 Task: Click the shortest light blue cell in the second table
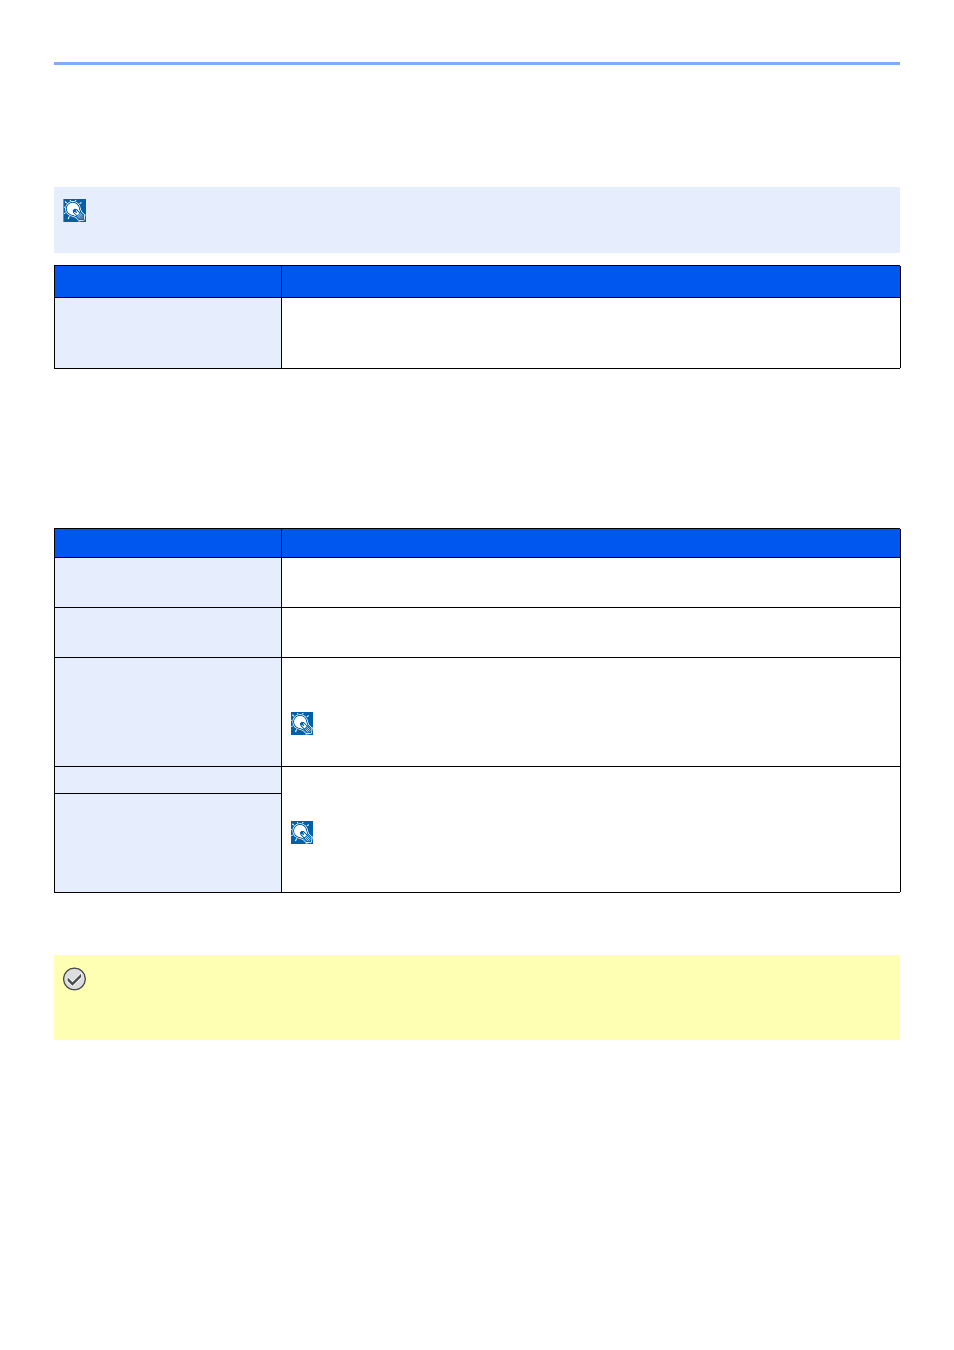coord(168,780)
